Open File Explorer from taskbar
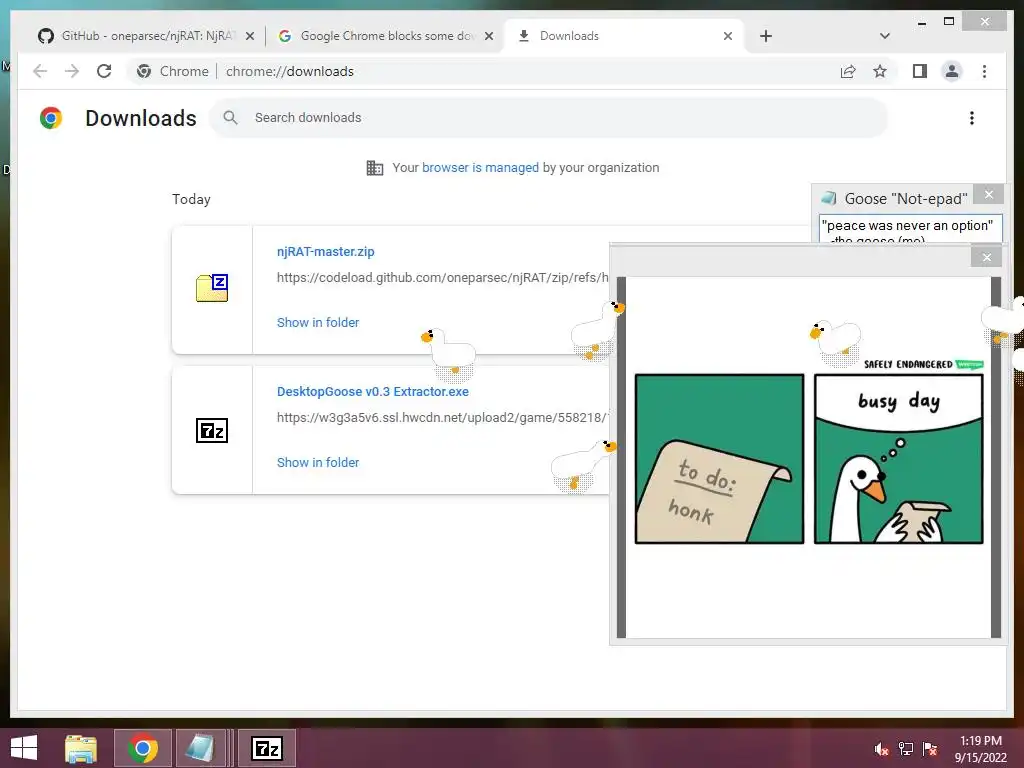Viewport: 1024px width, 768px height. pos(81,748)
